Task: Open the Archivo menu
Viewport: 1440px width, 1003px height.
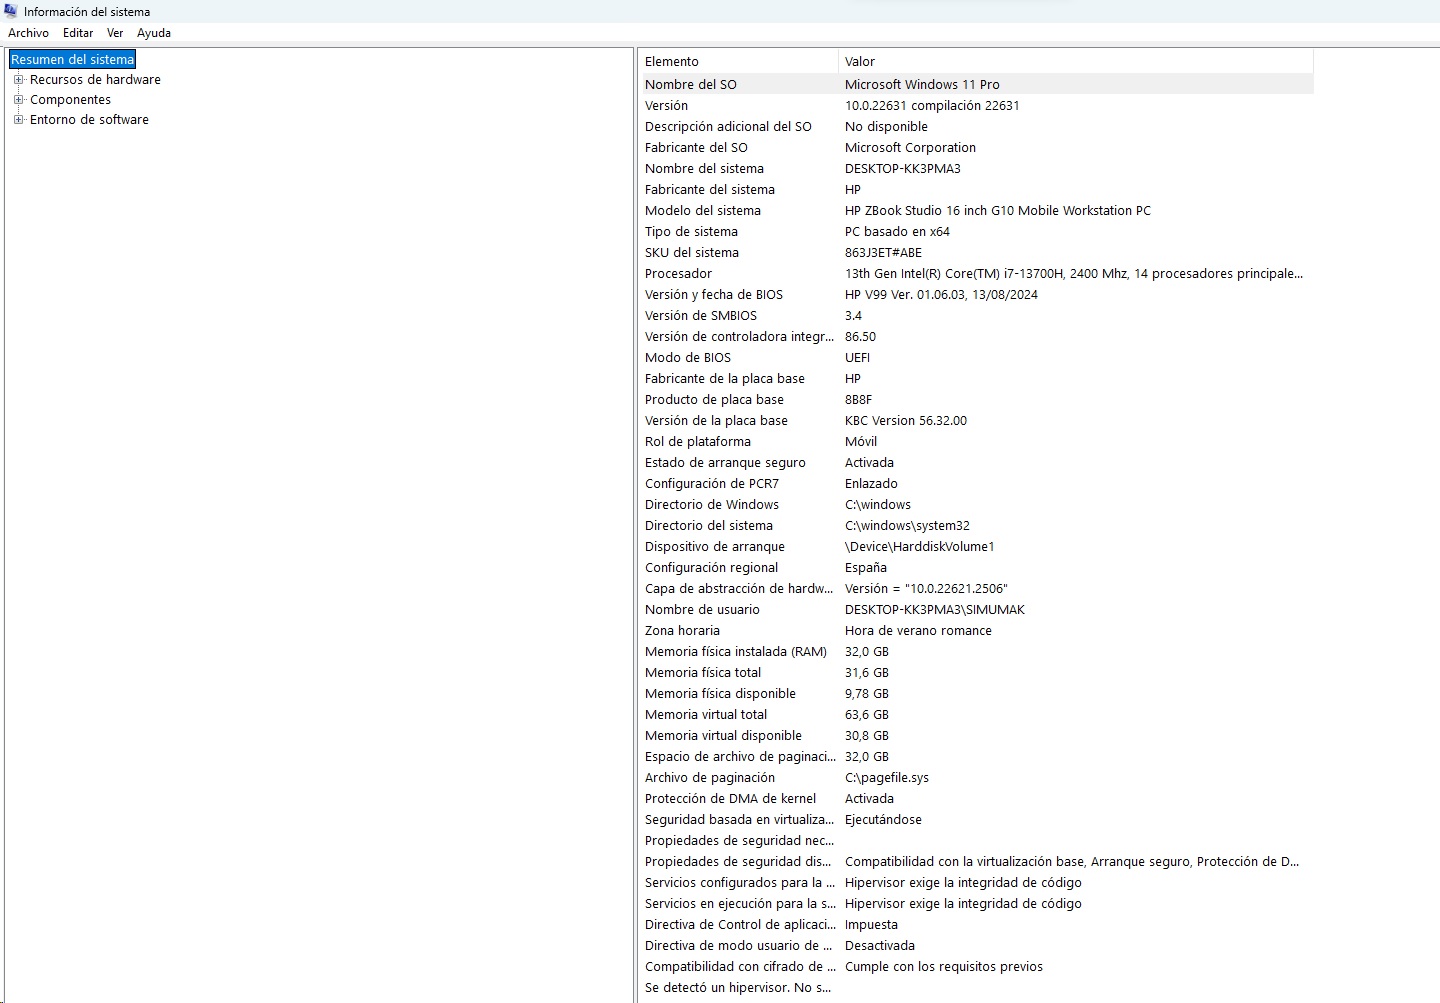Action: (x=28, y=33)
